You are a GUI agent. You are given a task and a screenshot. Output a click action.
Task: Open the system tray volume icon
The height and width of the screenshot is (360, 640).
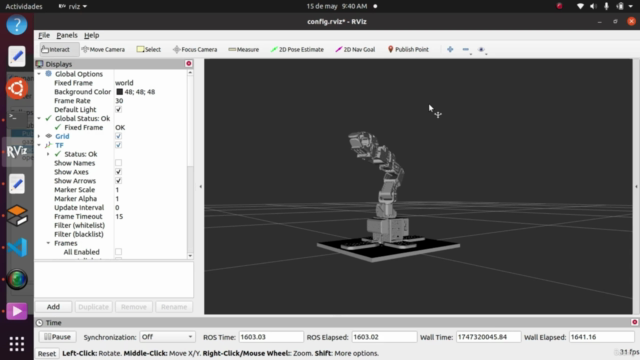pyautogui.click(x=593, y=6)
